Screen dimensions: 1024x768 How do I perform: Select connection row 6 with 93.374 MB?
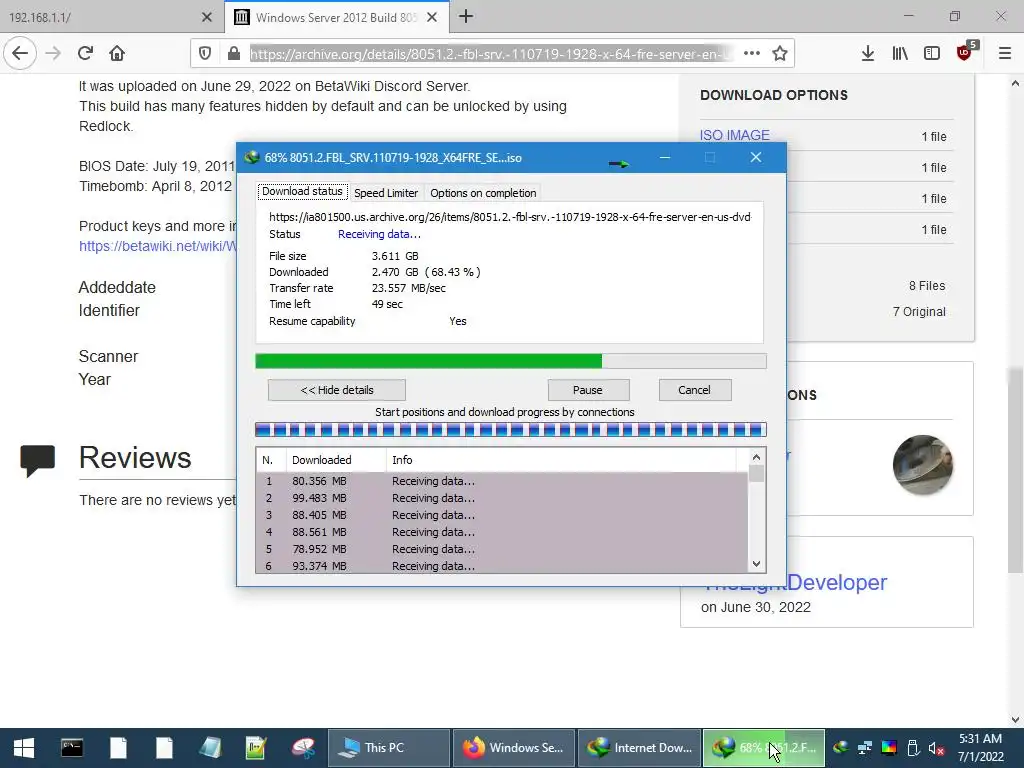click(x=502, y=566)
